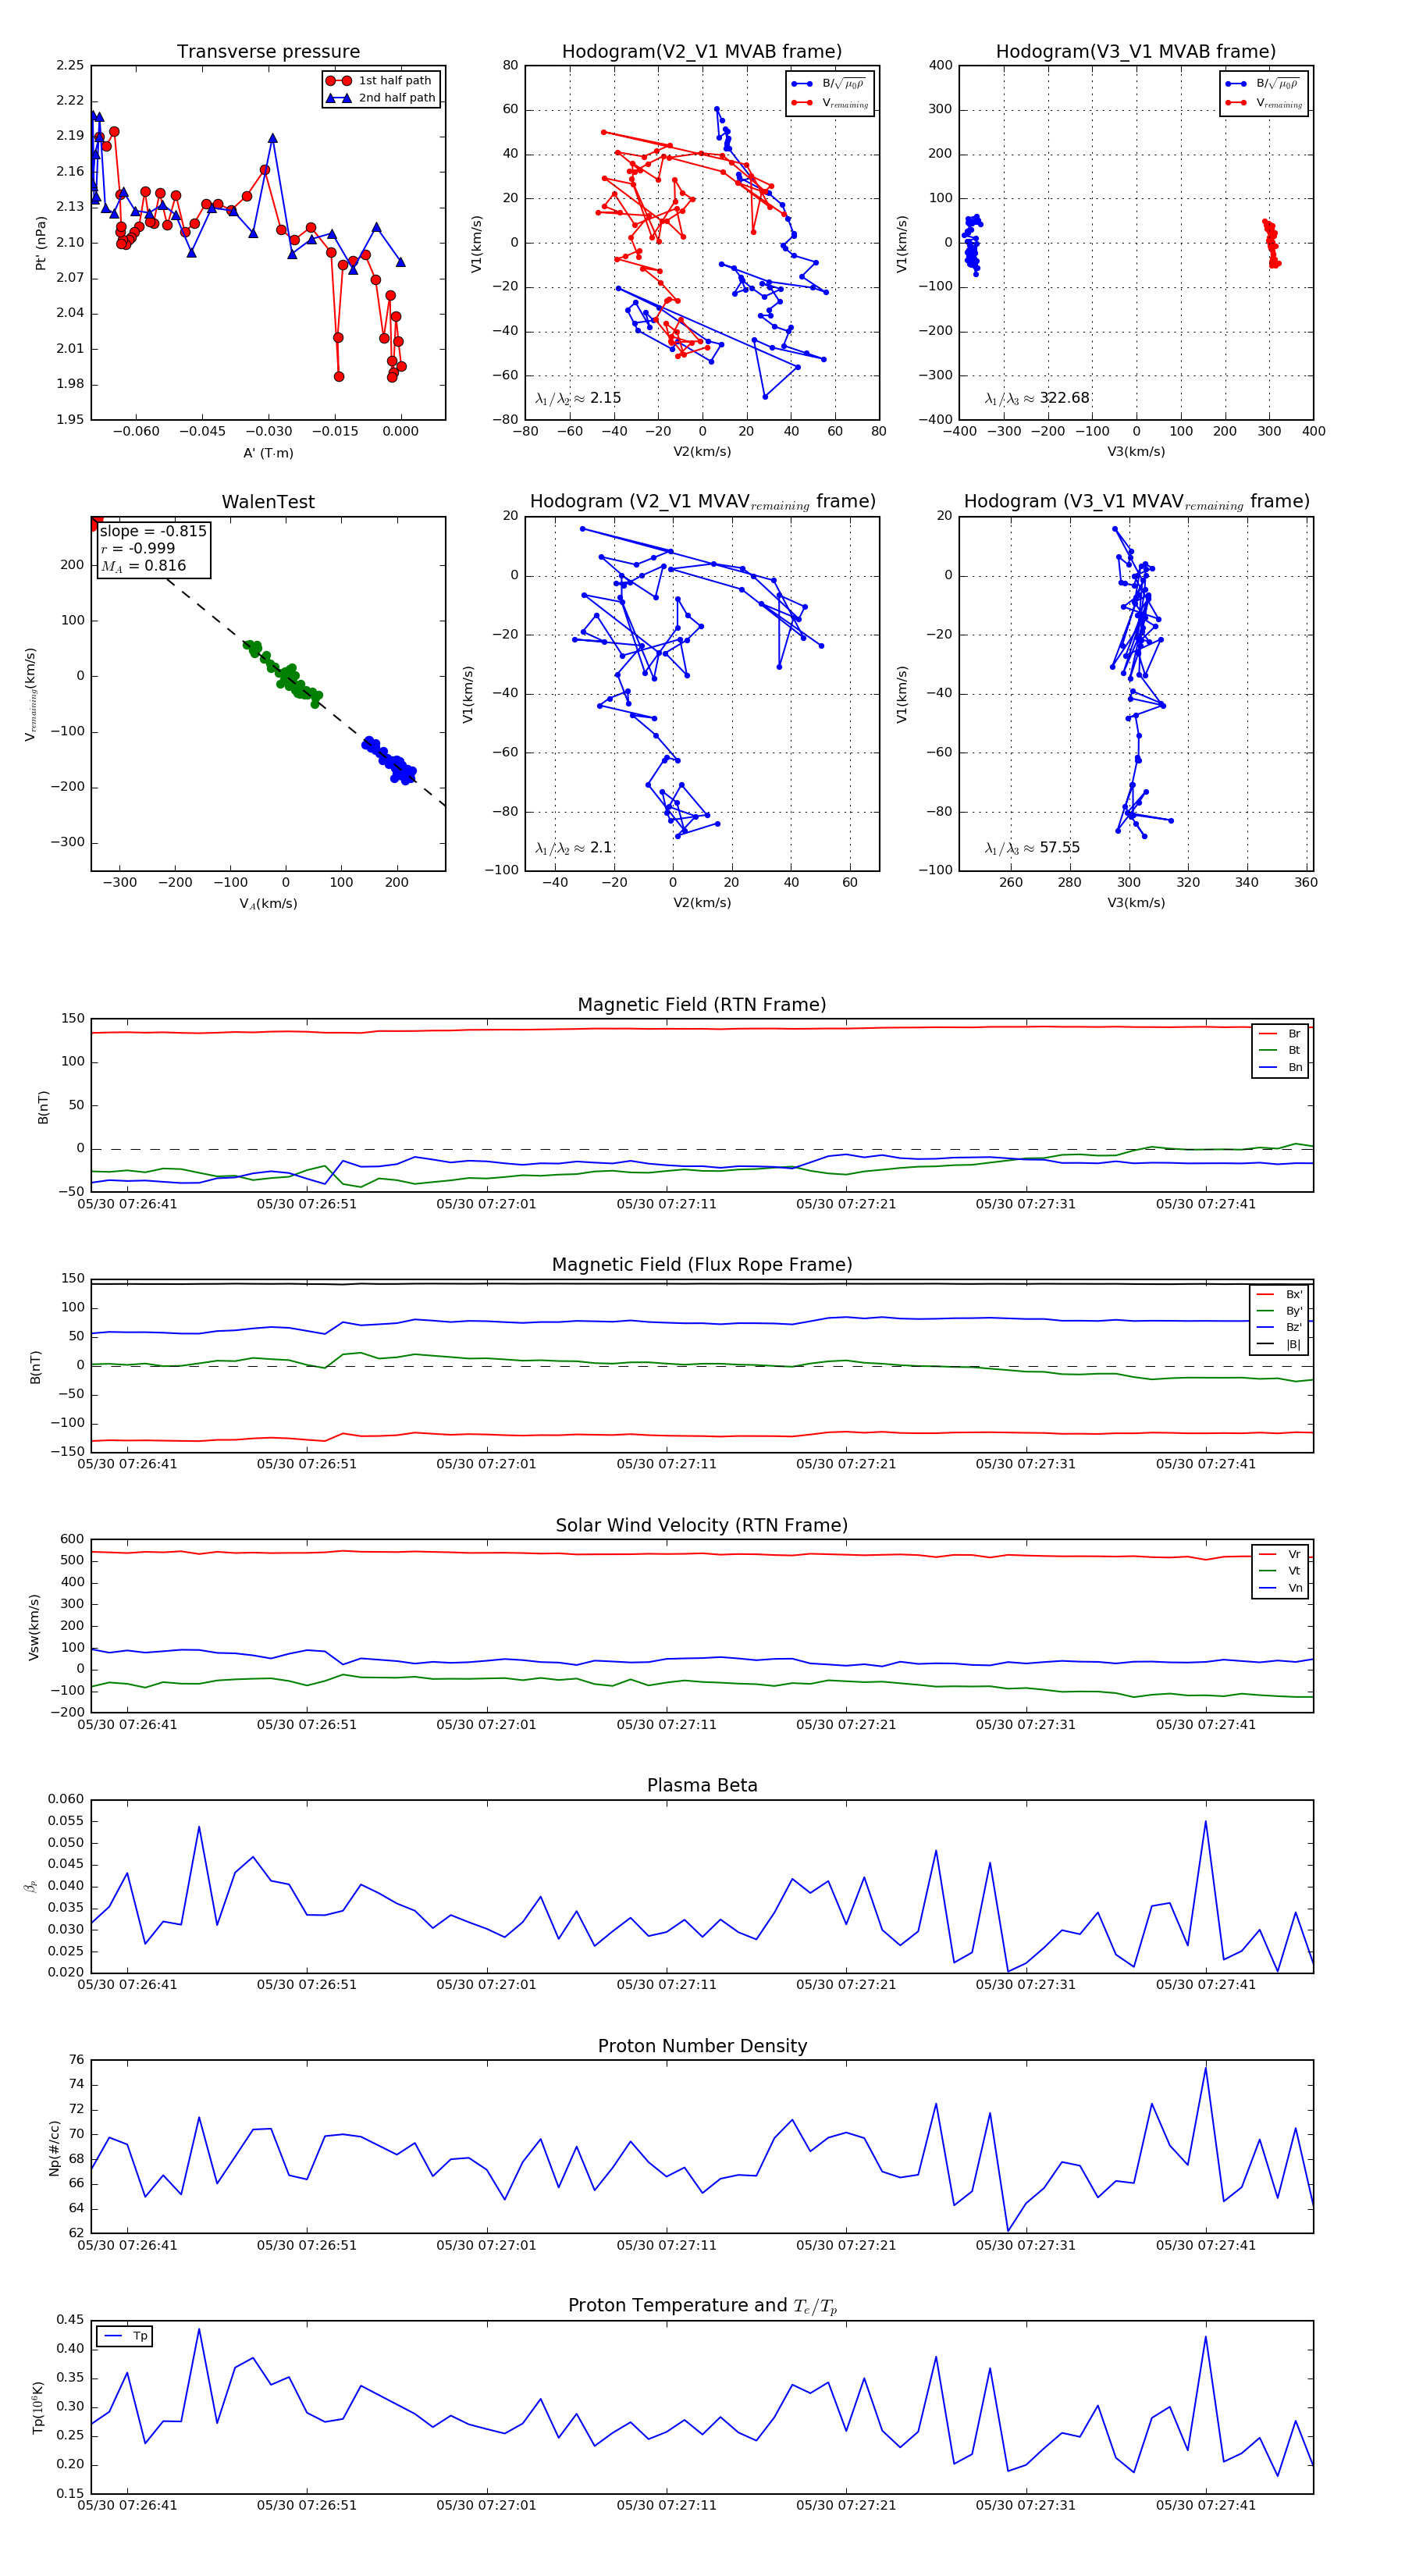The height and width of the screenshot is (2576, 1405).
Task: Select the '2nd half path' legend entry
Action: [381, 98]
